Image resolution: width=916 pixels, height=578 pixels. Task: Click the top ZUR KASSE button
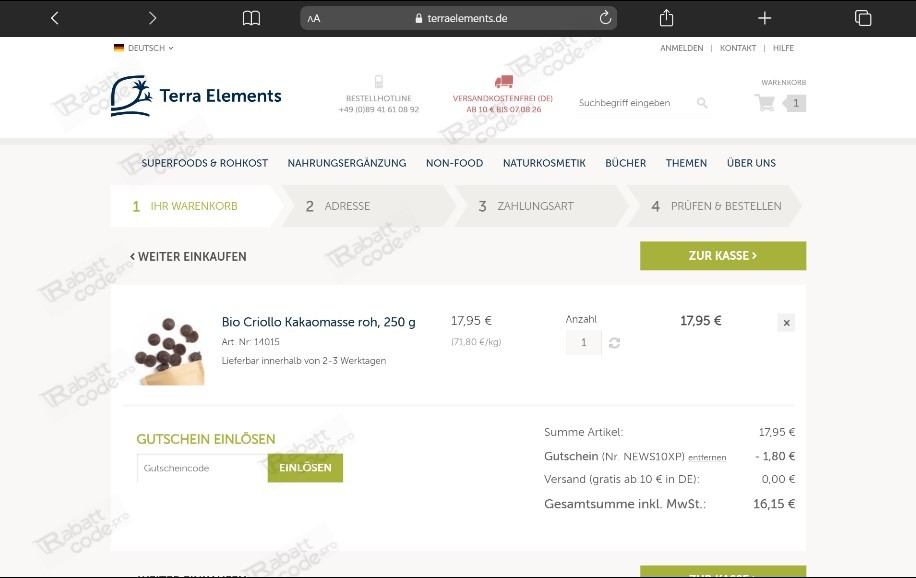tap(723, 256)
